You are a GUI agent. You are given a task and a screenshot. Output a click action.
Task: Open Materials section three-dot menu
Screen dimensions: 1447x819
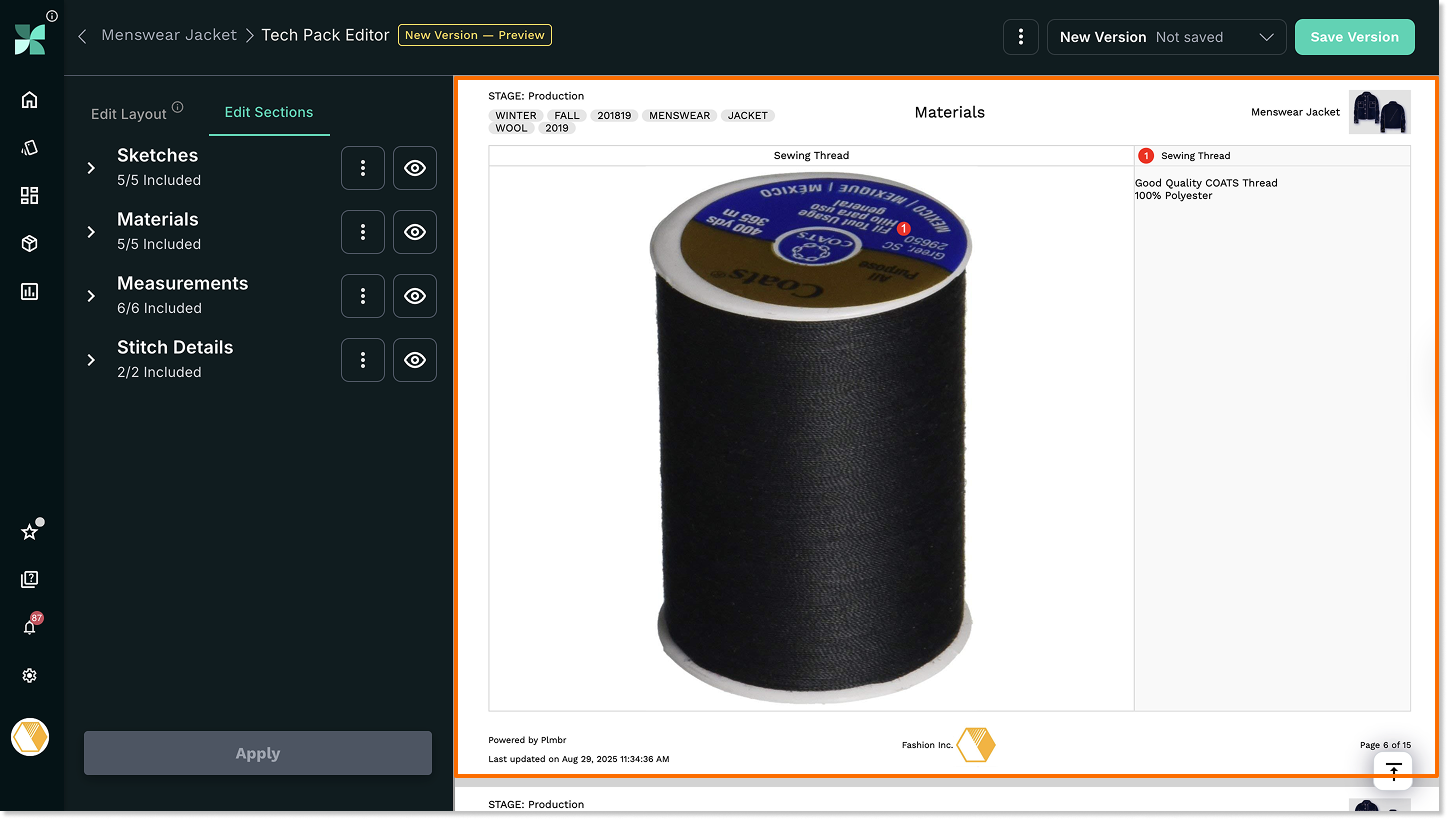coord(363,232)
